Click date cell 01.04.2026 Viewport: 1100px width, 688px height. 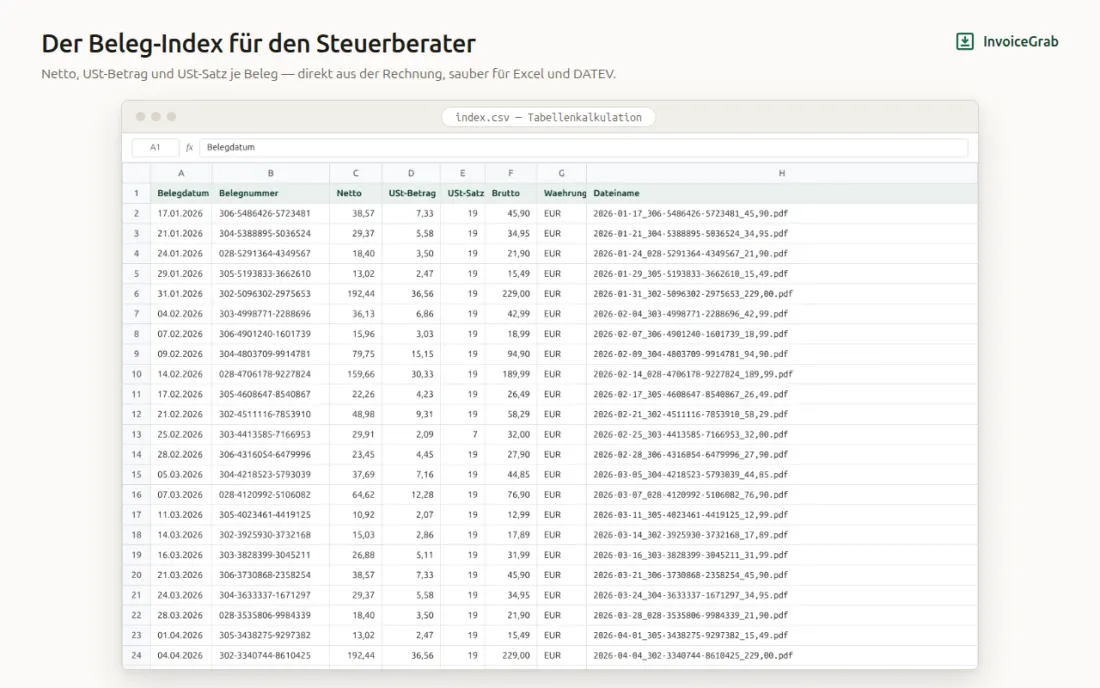click(181, 635)
